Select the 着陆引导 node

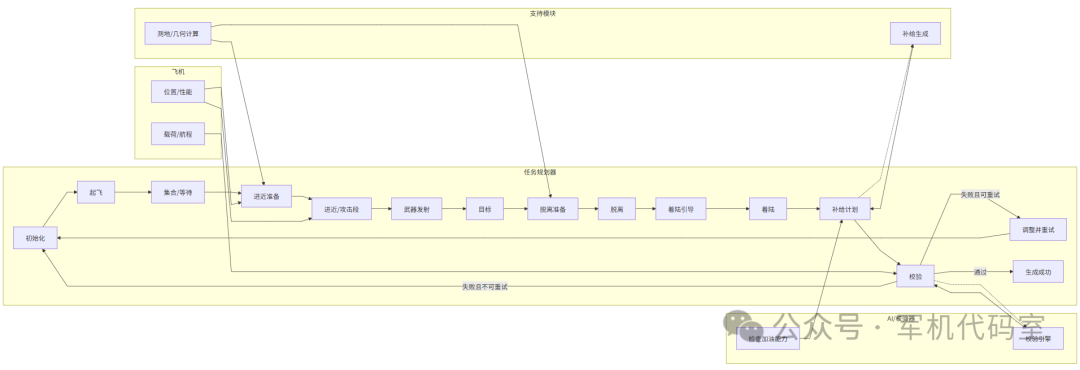coord(681,209)
